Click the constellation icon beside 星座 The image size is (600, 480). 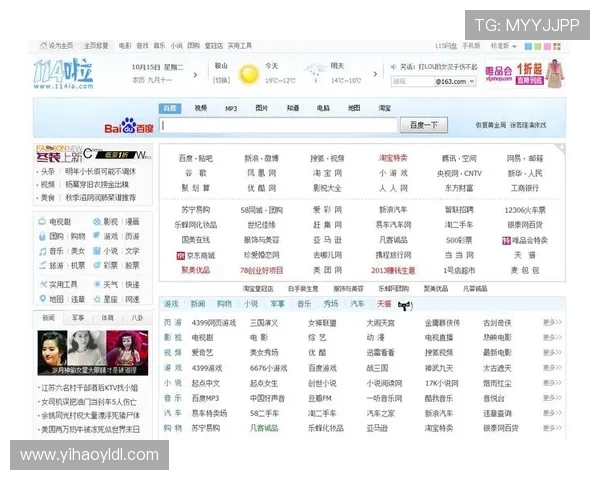[x=97, y=299]
